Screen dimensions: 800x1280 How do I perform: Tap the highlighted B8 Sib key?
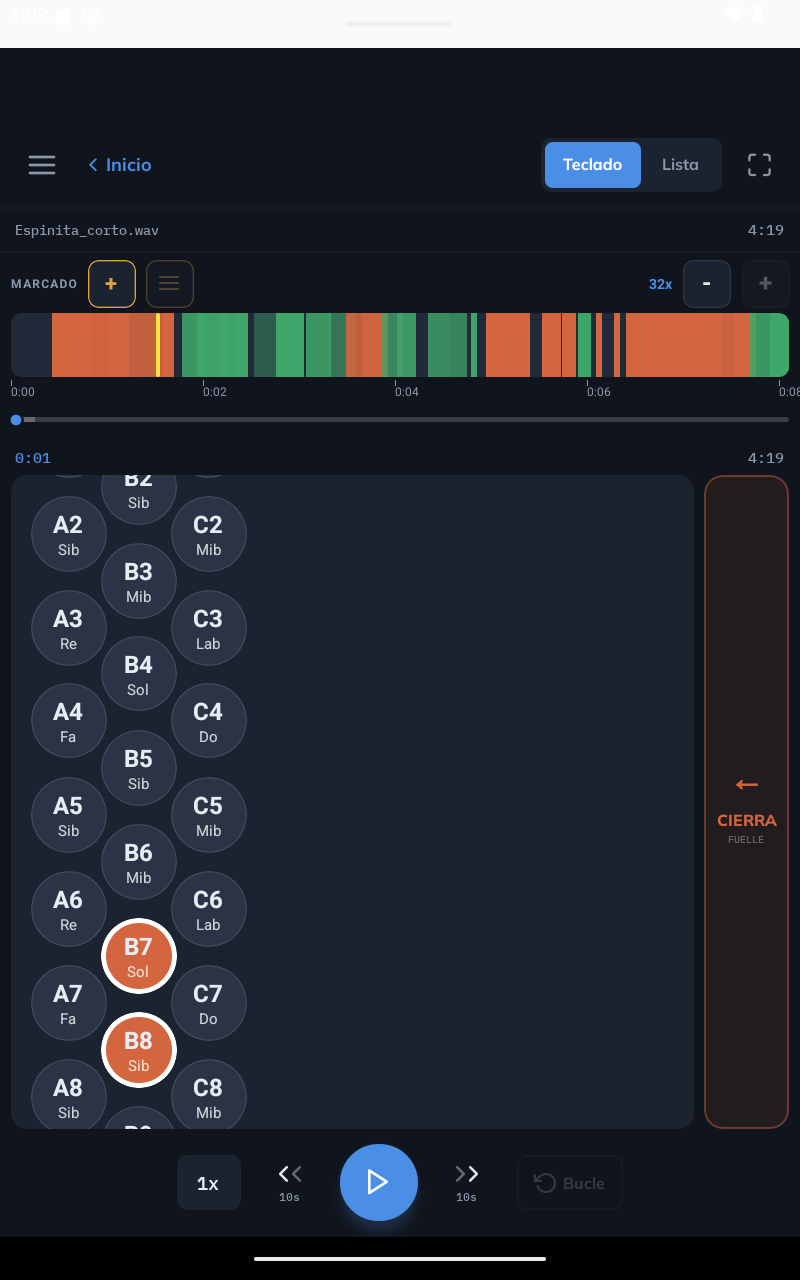point(139,1050)
